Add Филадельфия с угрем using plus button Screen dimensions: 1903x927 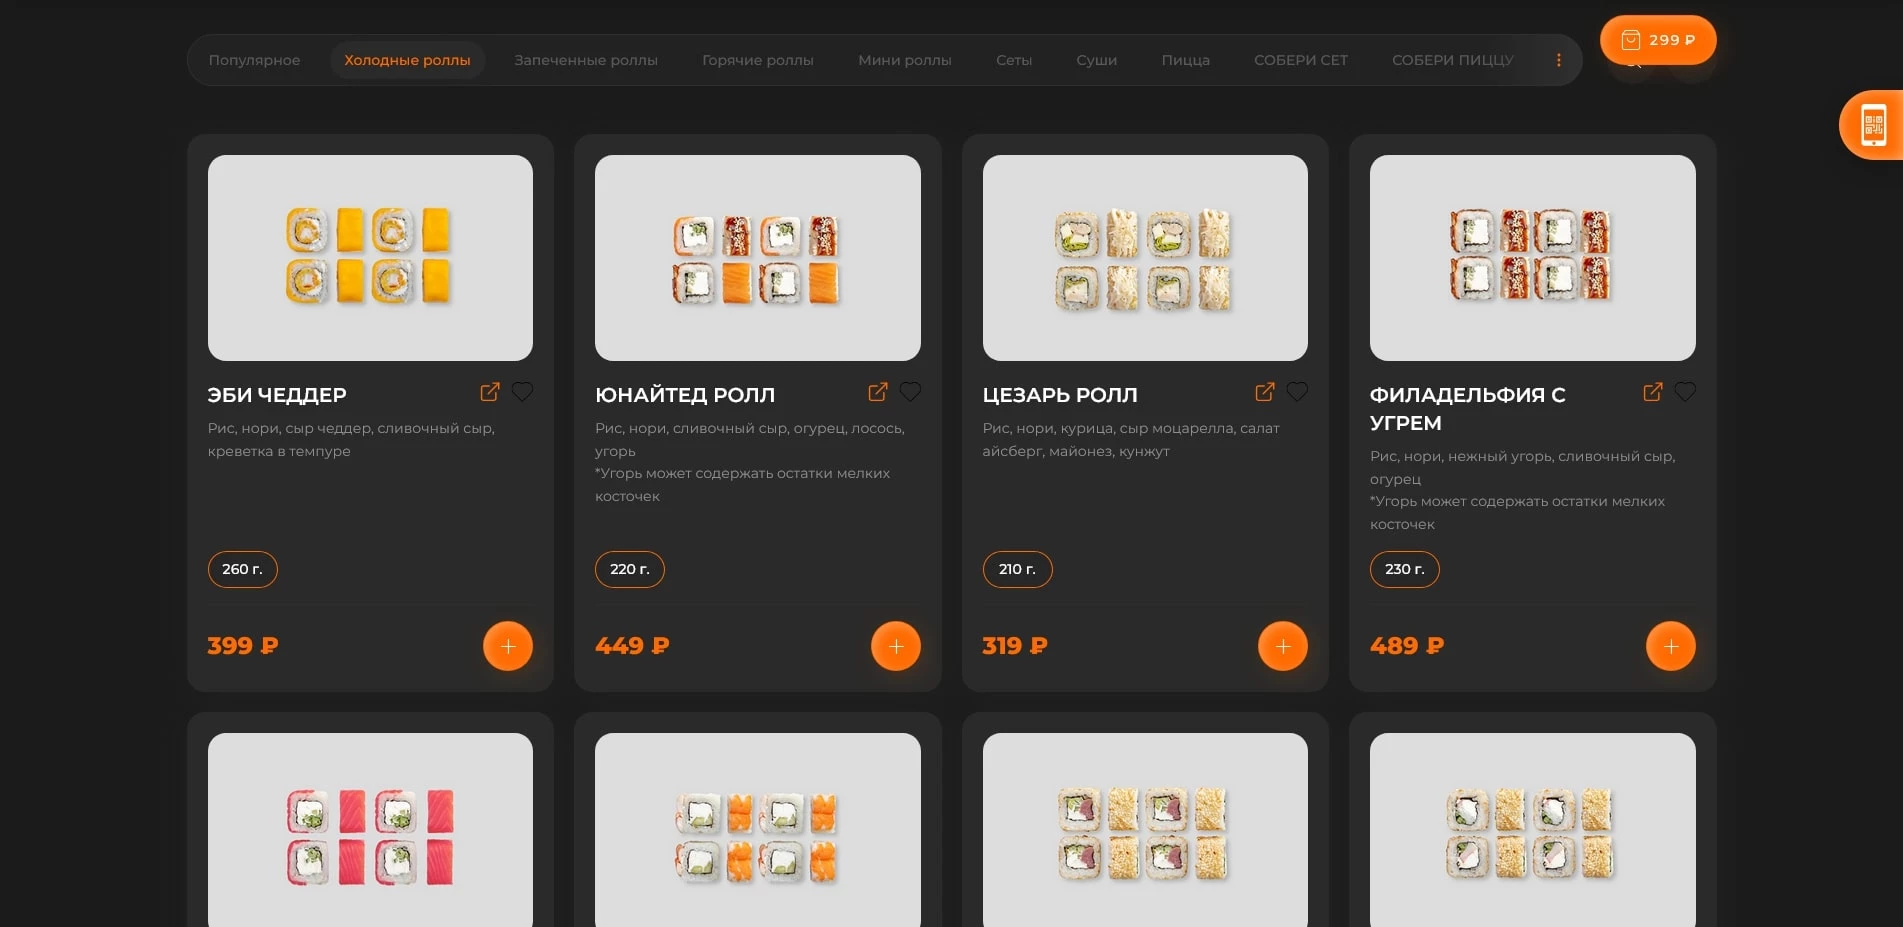pyautogui.click(x=1670, y=646)
